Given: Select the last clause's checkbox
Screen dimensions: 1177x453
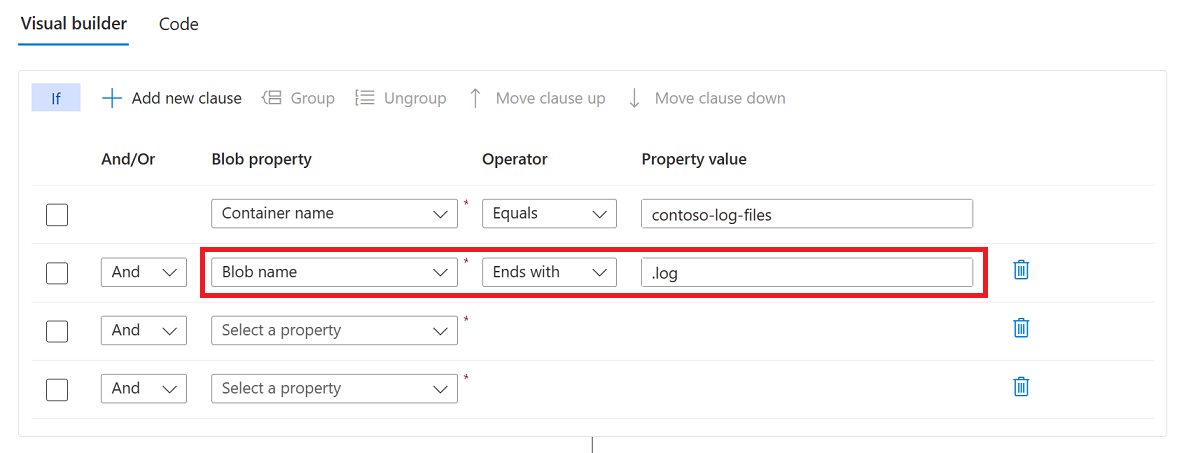Looking at the screenshot, I should (x=57, y=389).
